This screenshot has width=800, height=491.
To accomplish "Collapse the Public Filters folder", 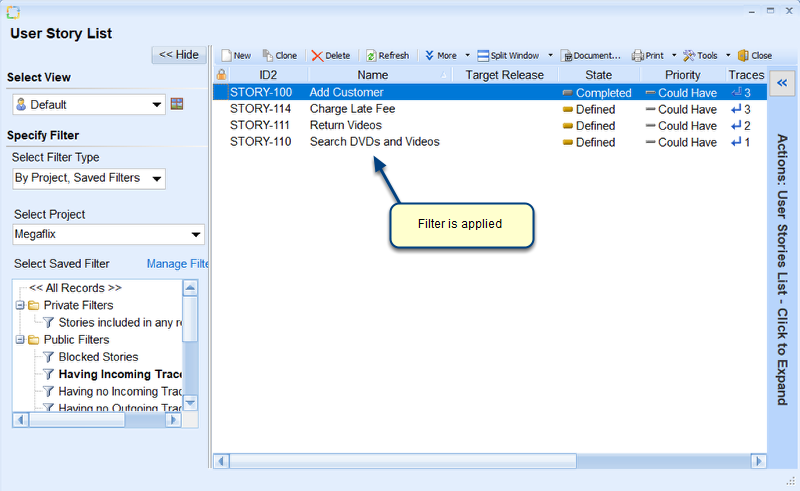I will pos(19,340).
